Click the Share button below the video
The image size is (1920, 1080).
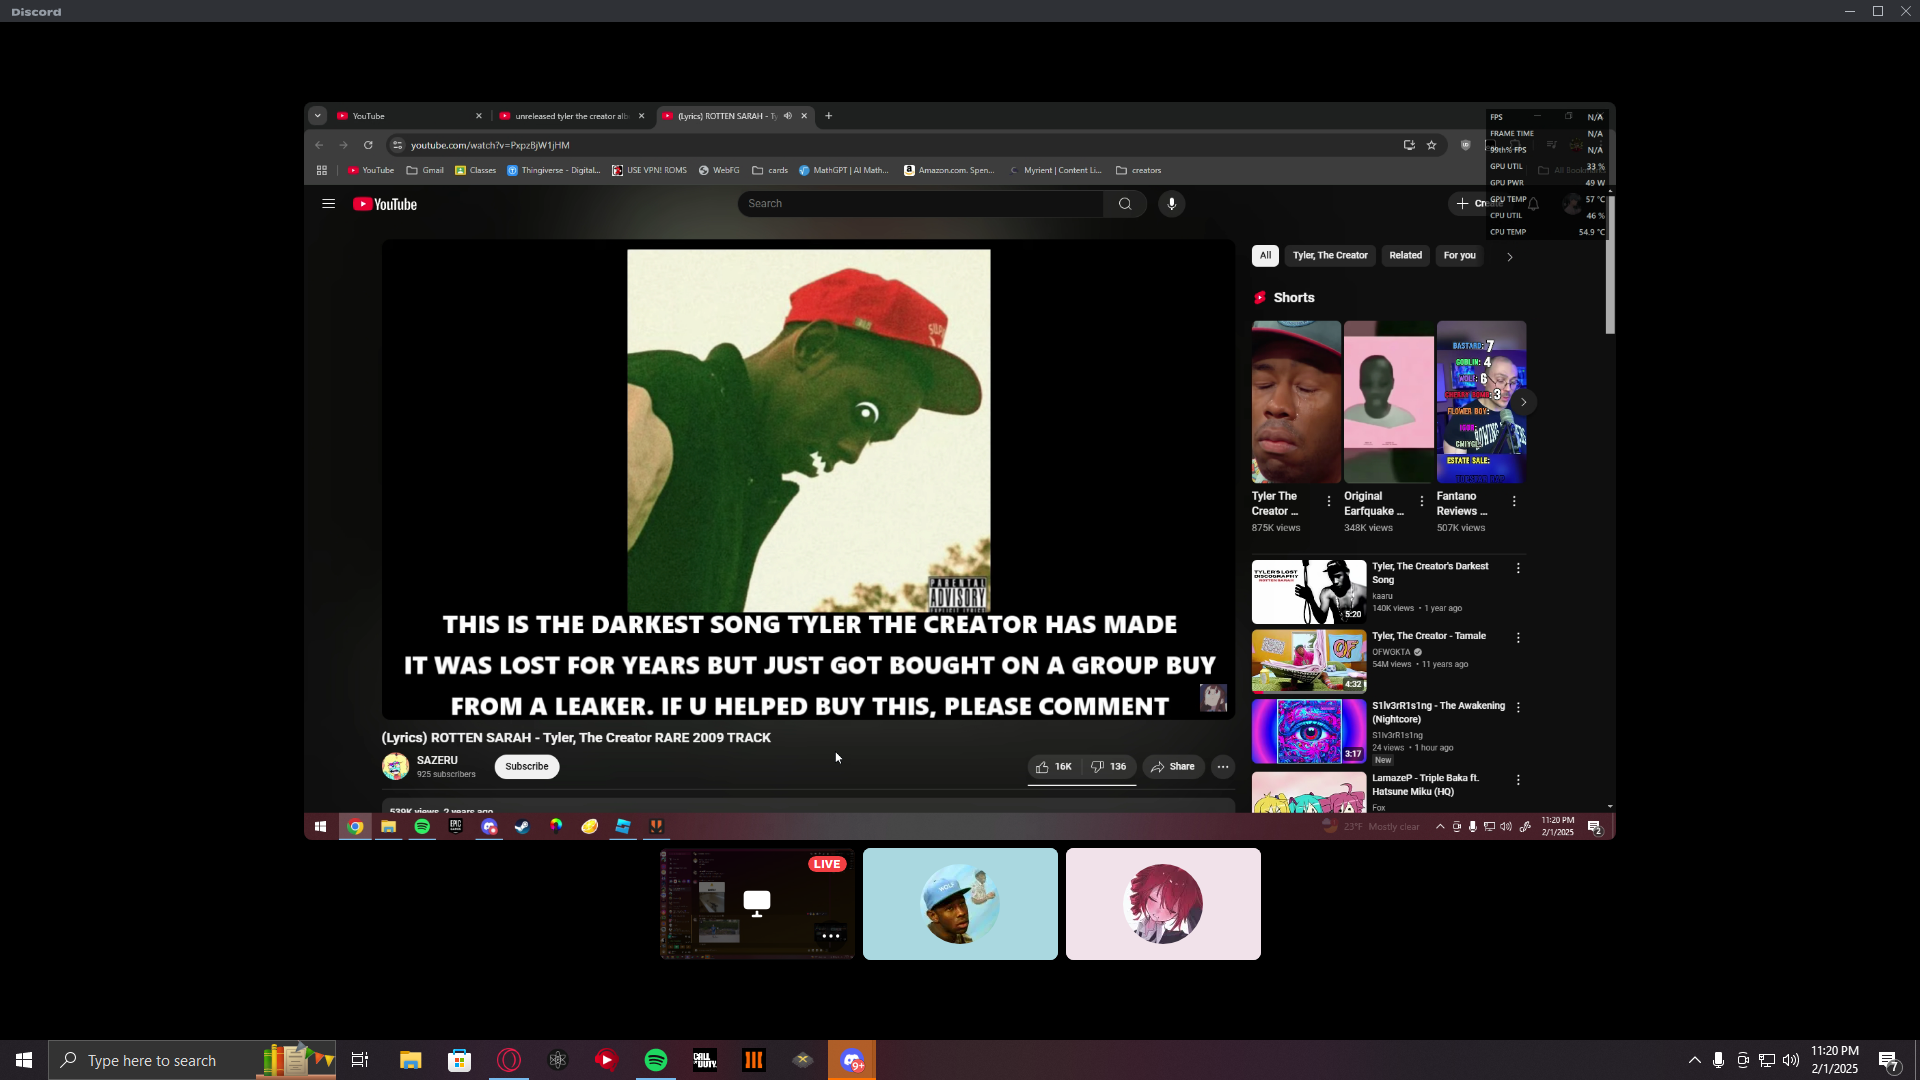[1173, 767]
